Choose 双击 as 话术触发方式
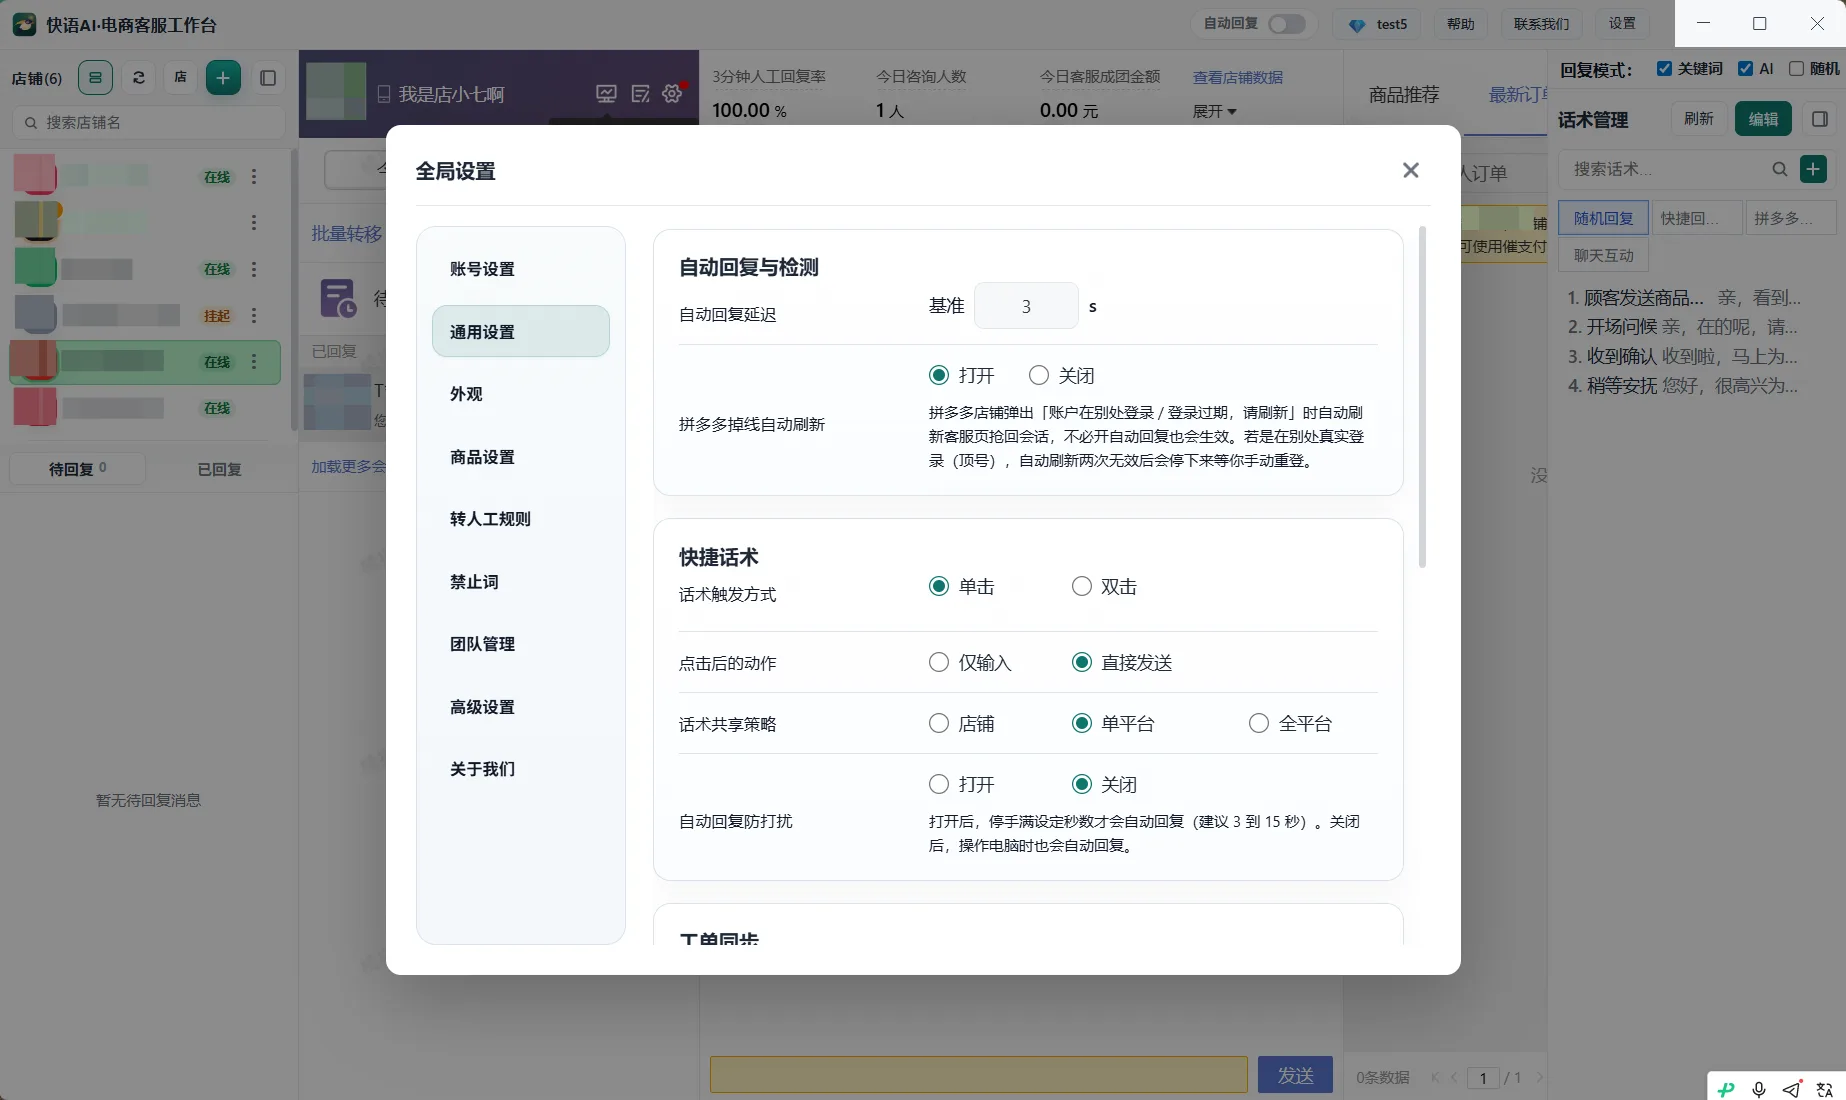The image size is (1846, 1100). 1081,586
